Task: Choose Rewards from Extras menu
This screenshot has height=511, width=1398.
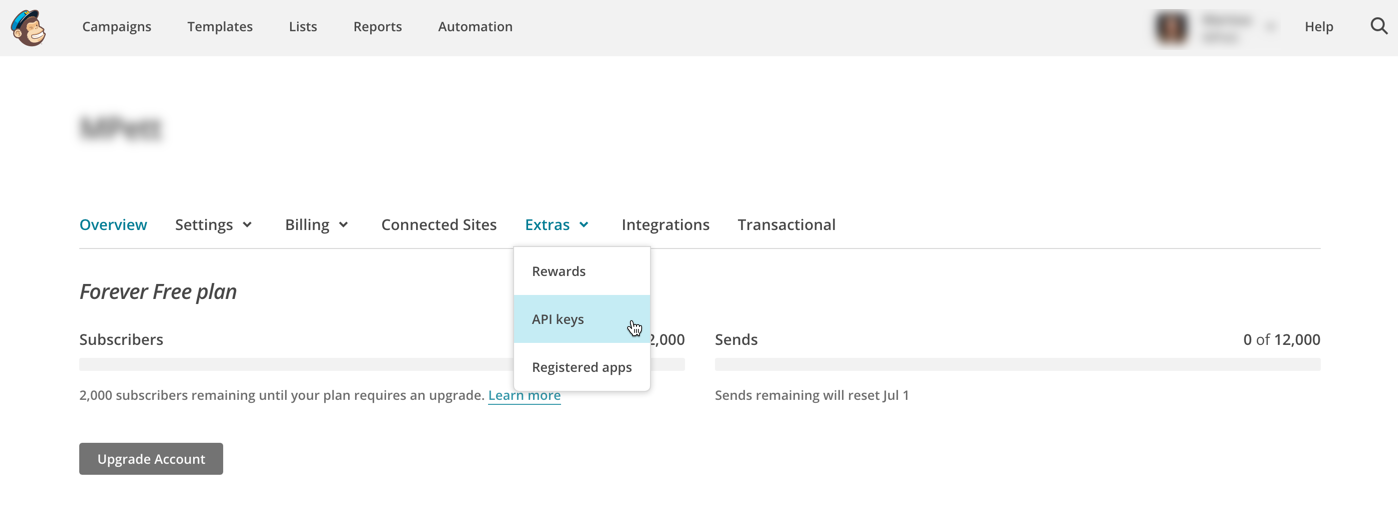Action: tap(582, 271)
